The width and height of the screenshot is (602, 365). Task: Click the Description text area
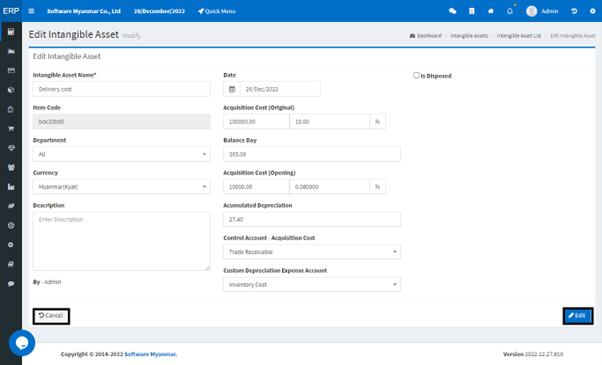tap(121, 241)
